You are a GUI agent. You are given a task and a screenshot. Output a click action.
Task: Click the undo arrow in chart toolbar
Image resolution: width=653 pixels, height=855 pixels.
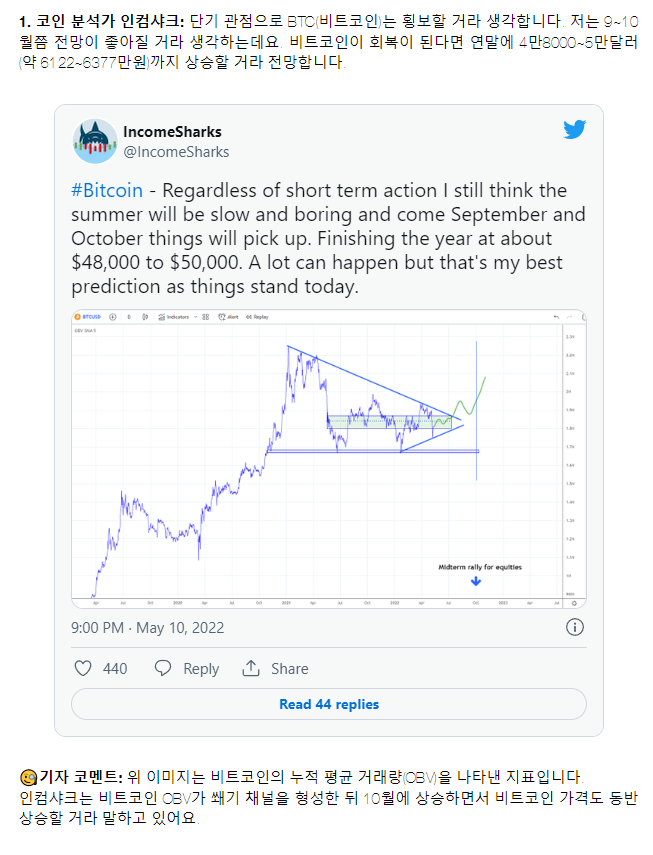556,317
